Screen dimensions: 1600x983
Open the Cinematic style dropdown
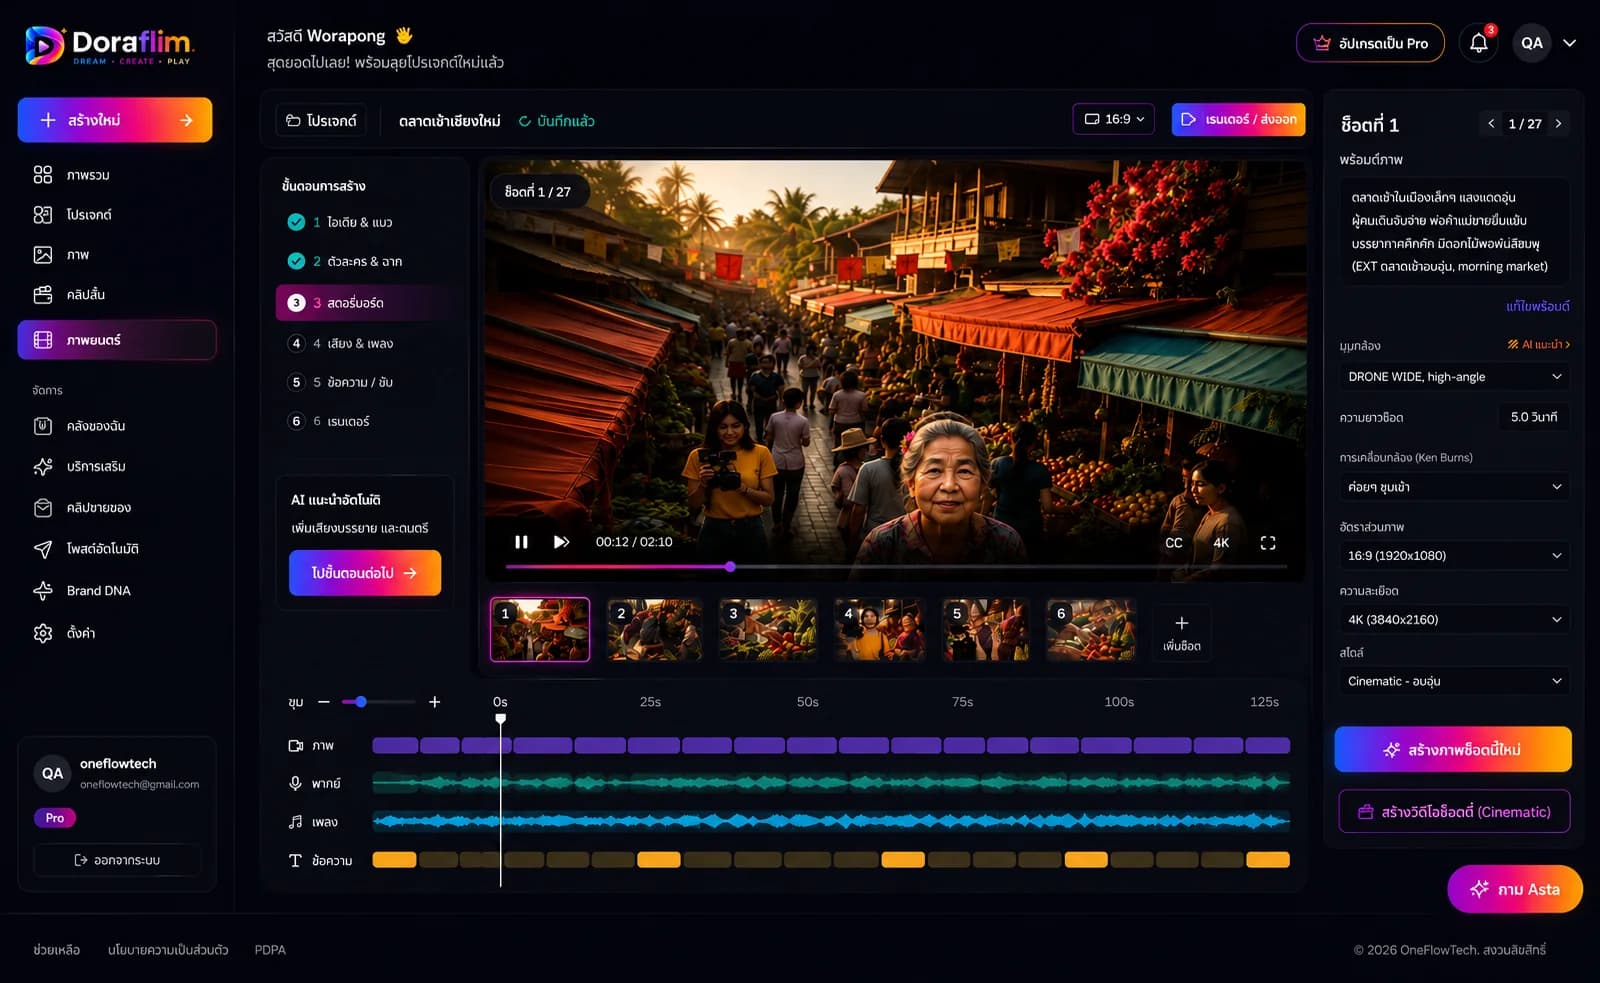tap(1454, 681)
